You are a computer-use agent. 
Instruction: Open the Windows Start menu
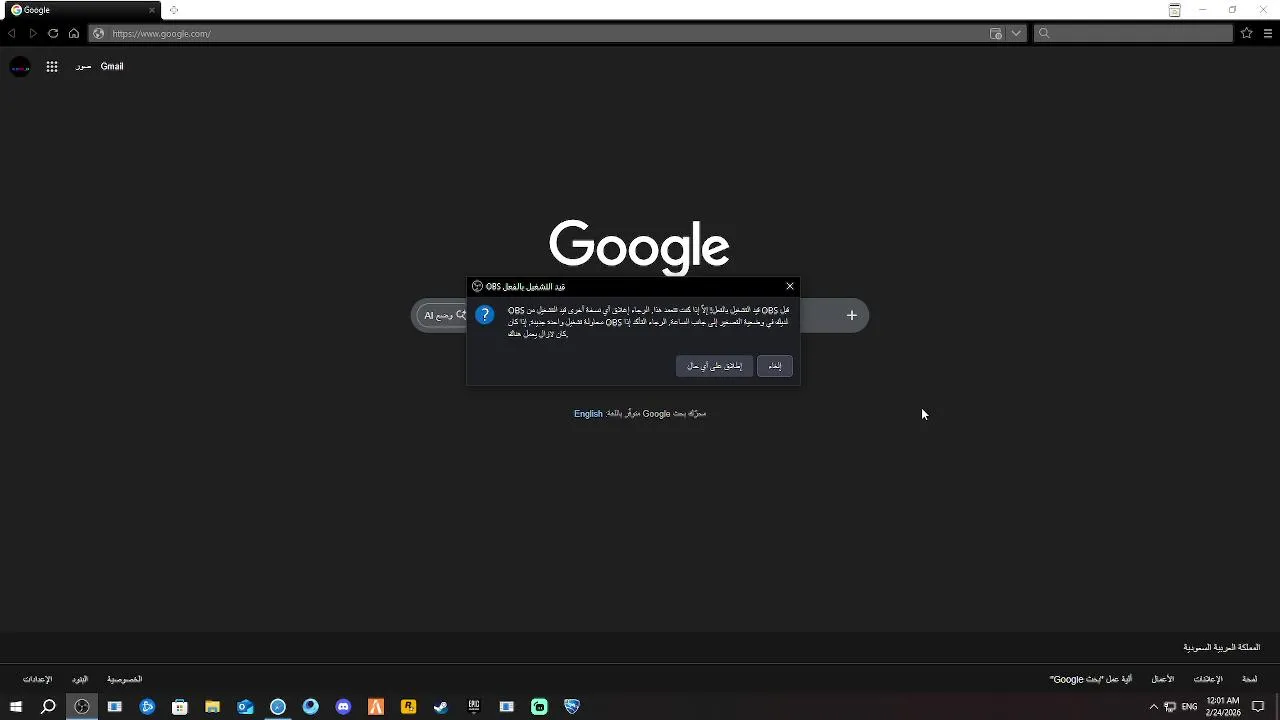coord(16,707)
